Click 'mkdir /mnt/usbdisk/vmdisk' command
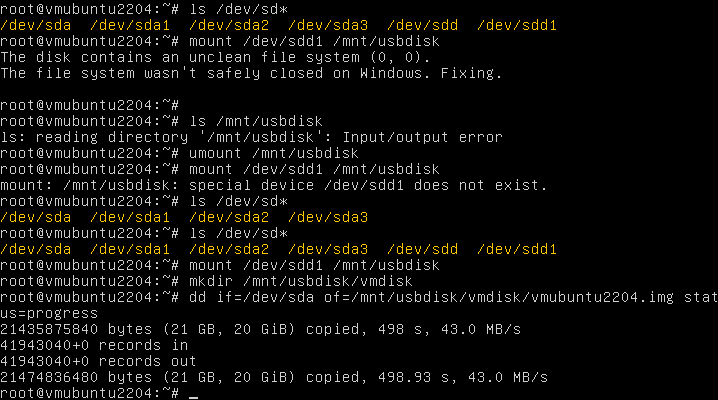The width and height of the screenshot is (718, 400). [301, 281]
